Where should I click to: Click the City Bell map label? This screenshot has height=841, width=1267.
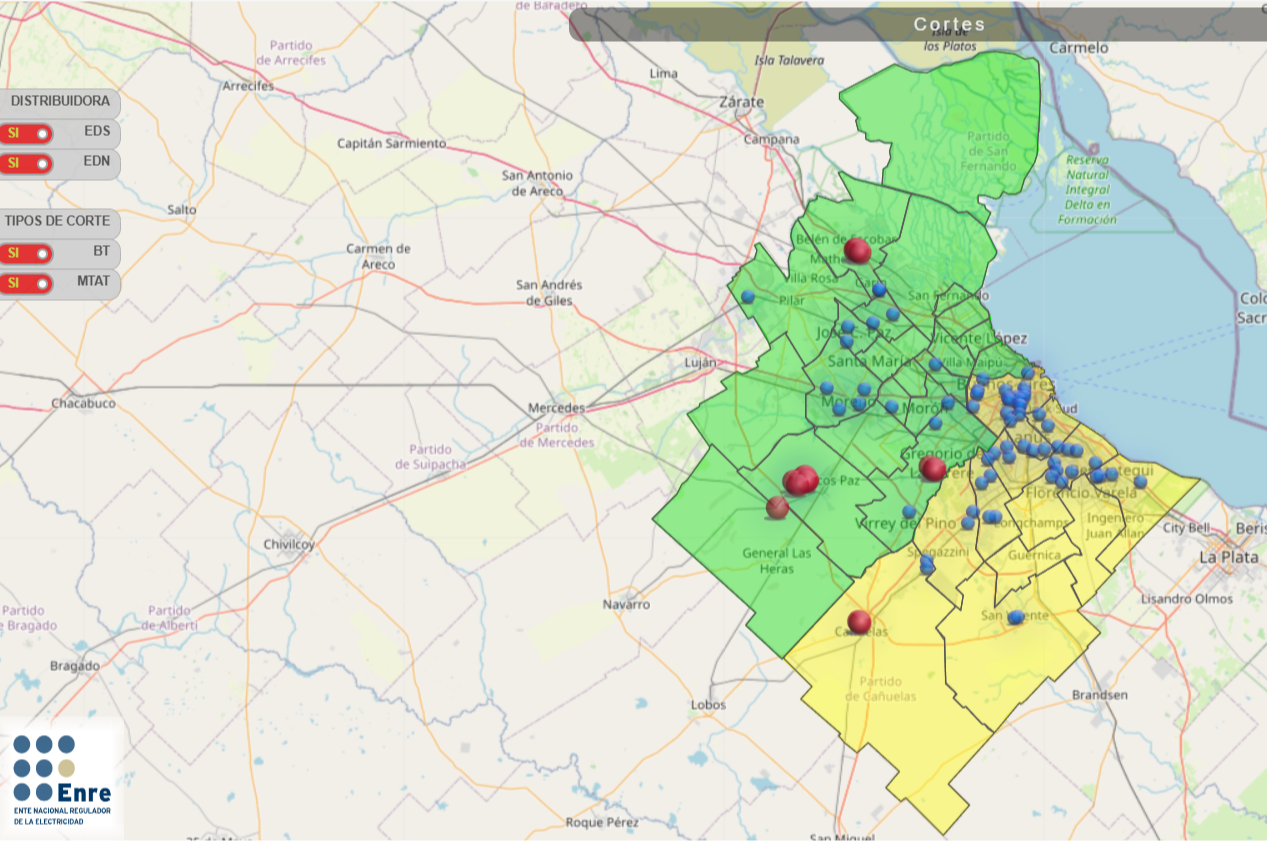pyautogui.click(x=1186, y=527)
